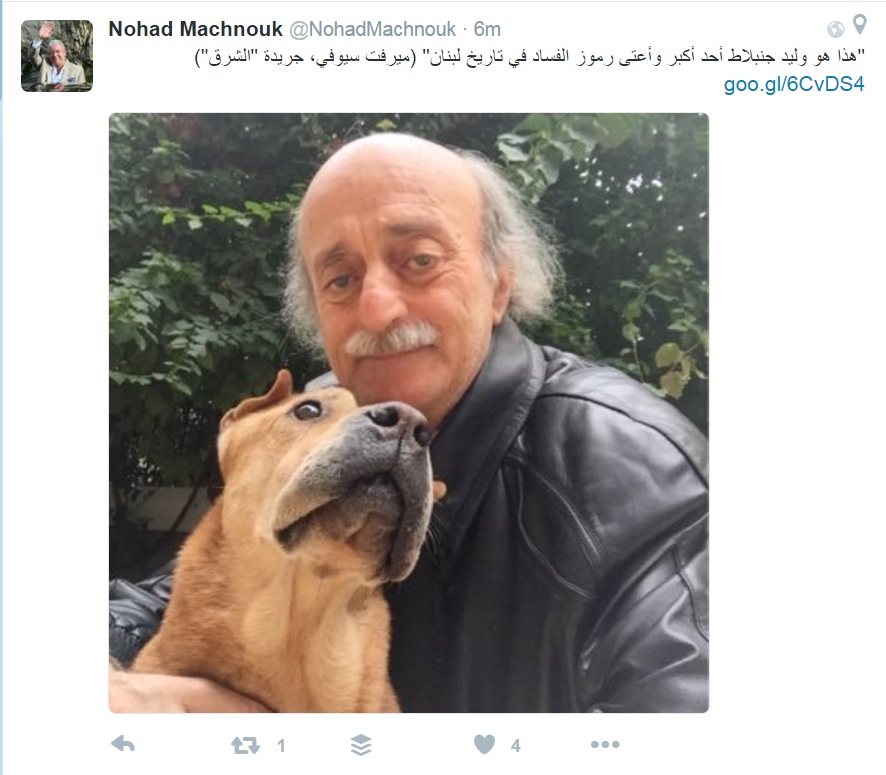Retweet this tweet using the retweet icon
Screen dimensions: 886x775
(245, 746)
